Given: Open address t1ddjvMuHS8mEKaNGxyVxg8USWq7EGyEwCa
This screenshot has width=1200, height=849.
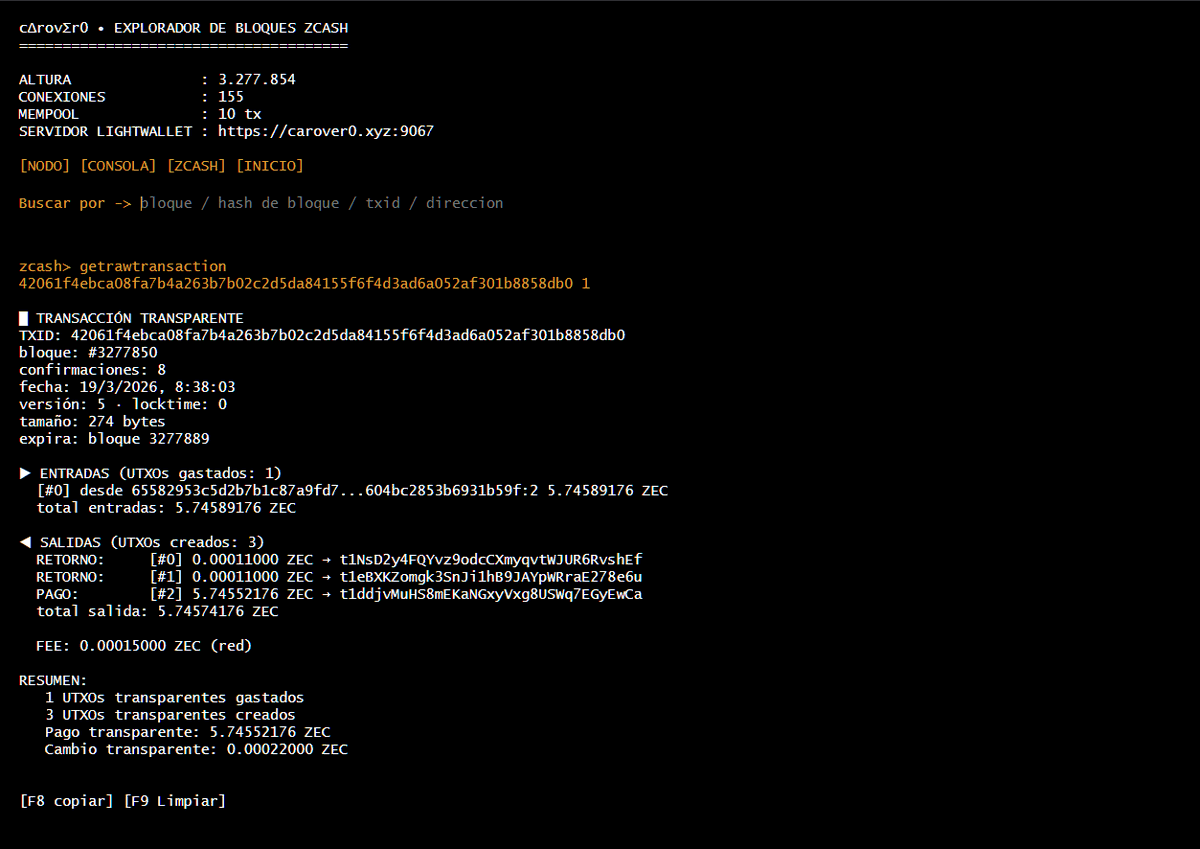Looking at the screenshot, I should (x=491, y=594).
